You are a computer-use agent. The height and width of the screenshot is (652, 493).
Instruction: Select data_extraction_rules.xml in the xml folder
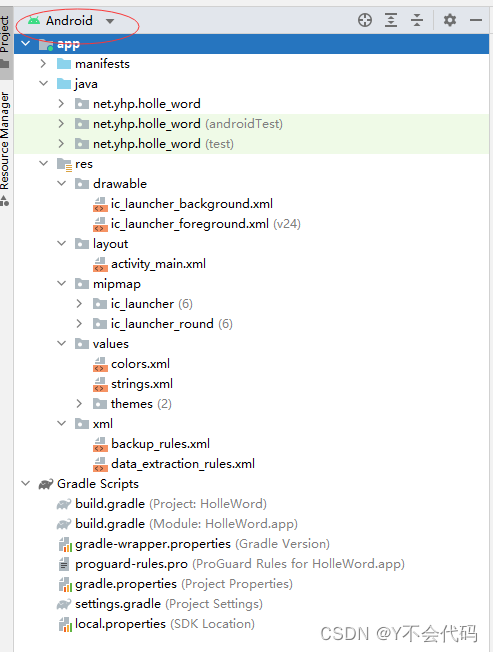pos(183,464)
